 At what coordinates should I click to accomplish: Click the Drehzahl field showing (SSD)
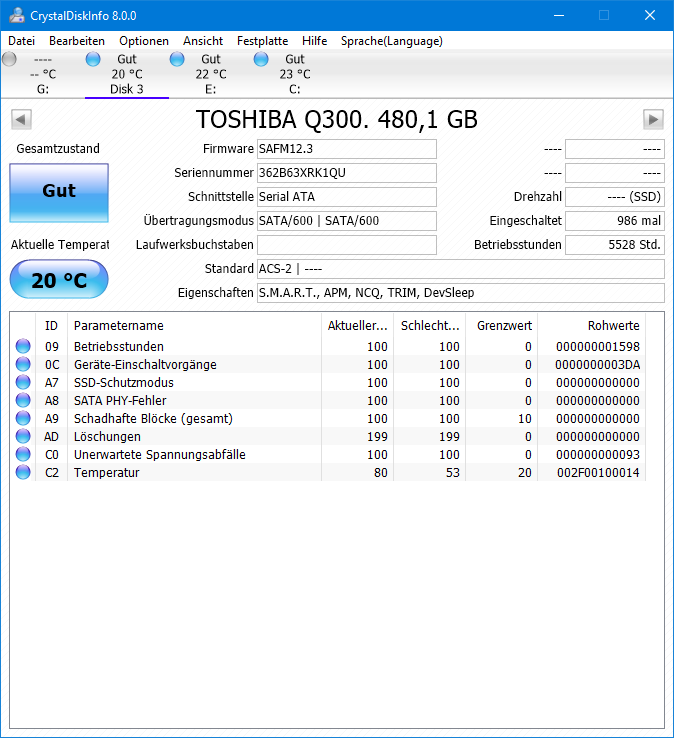click(x=615, y=197)
